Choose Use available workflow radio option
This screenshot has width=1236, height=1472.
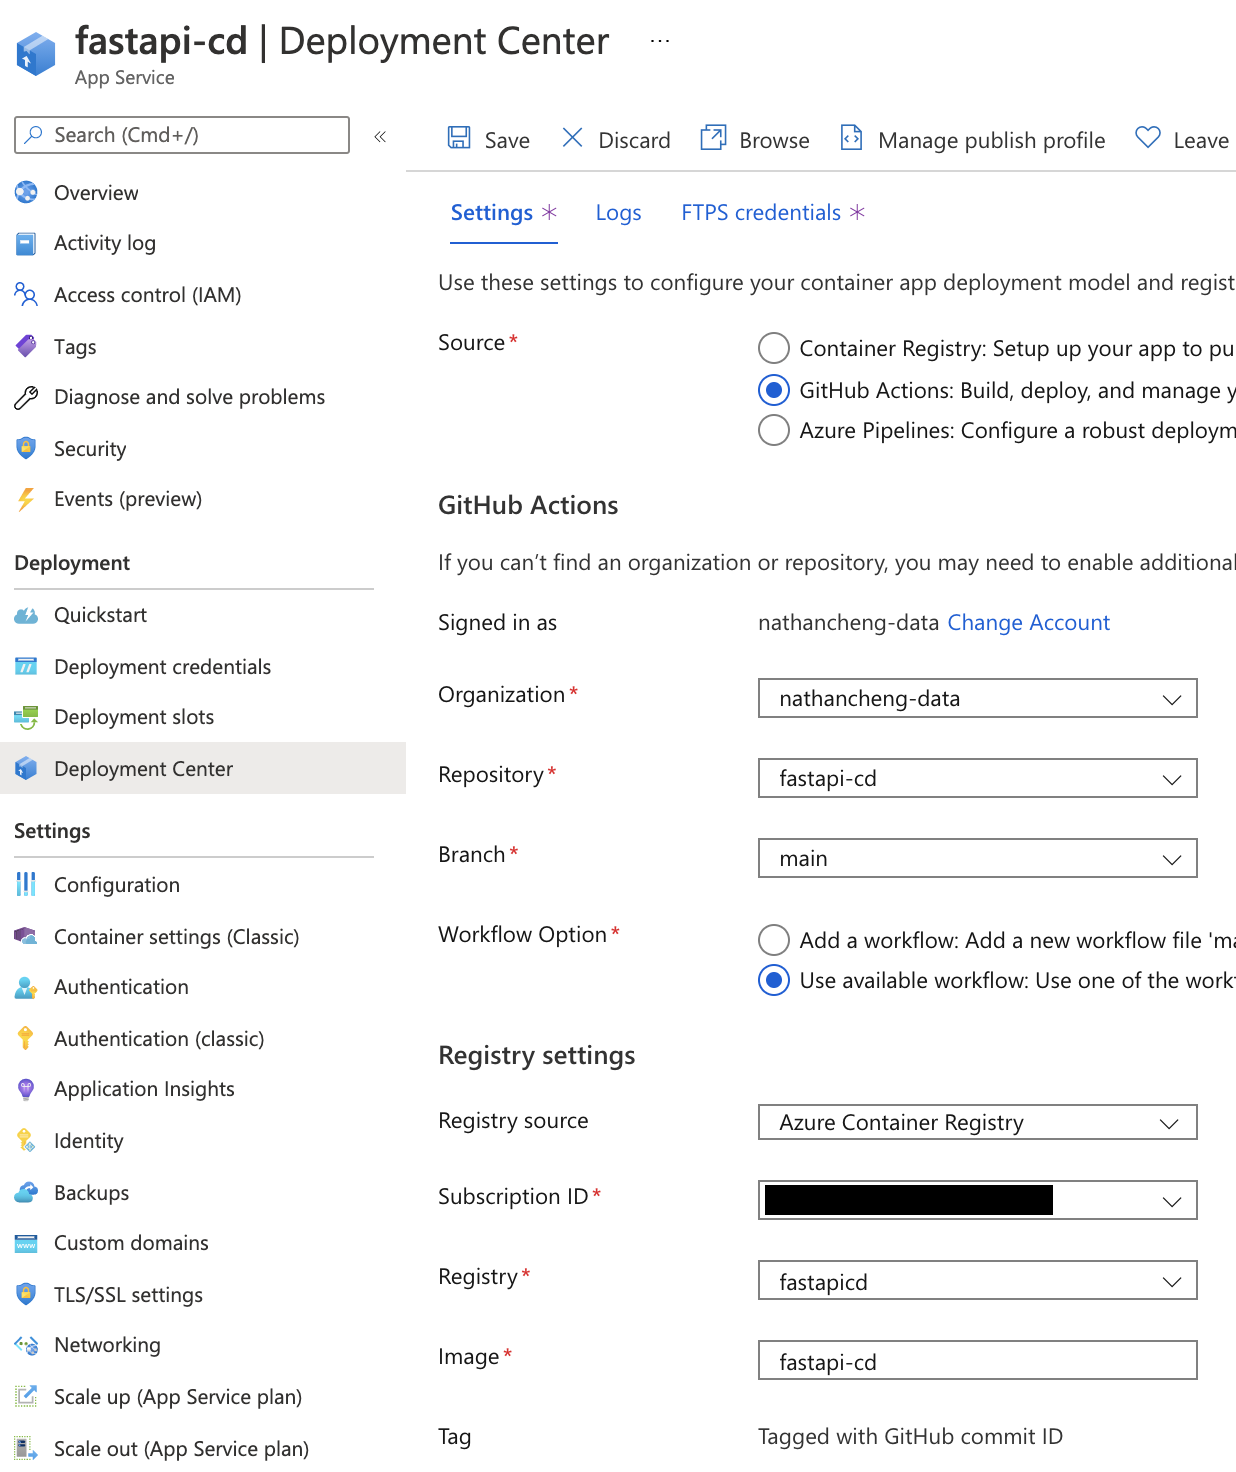click(x=773, y=980)
